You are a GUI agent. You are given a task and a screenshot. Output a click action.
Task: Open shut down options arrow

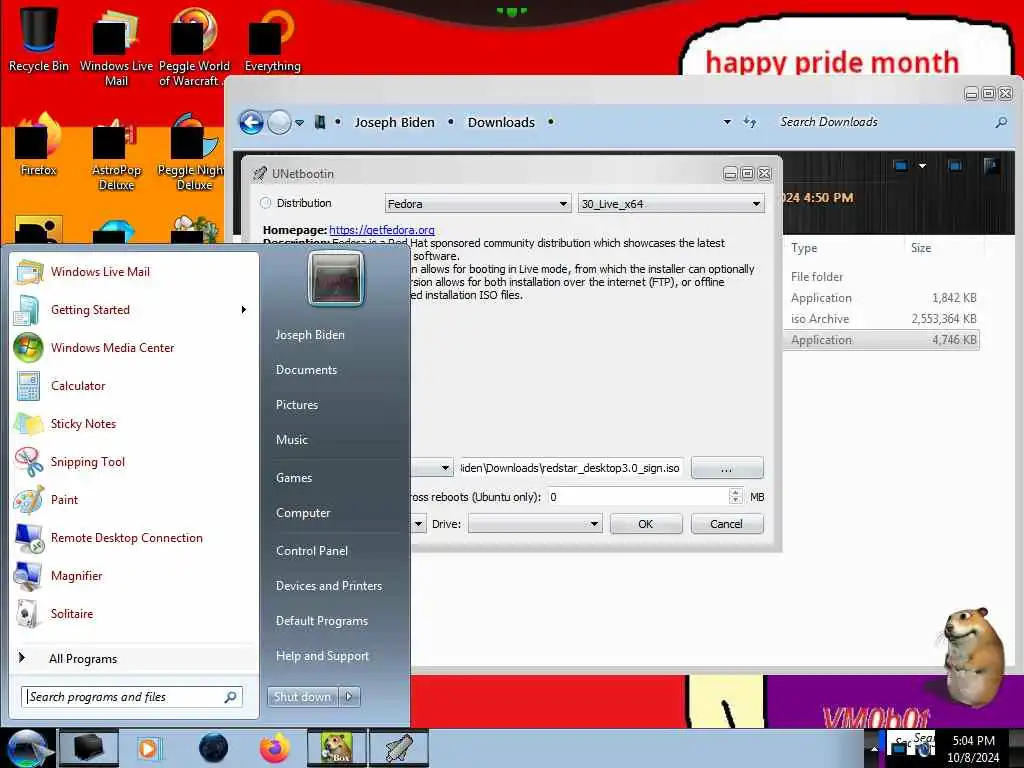tap(350, 697)
